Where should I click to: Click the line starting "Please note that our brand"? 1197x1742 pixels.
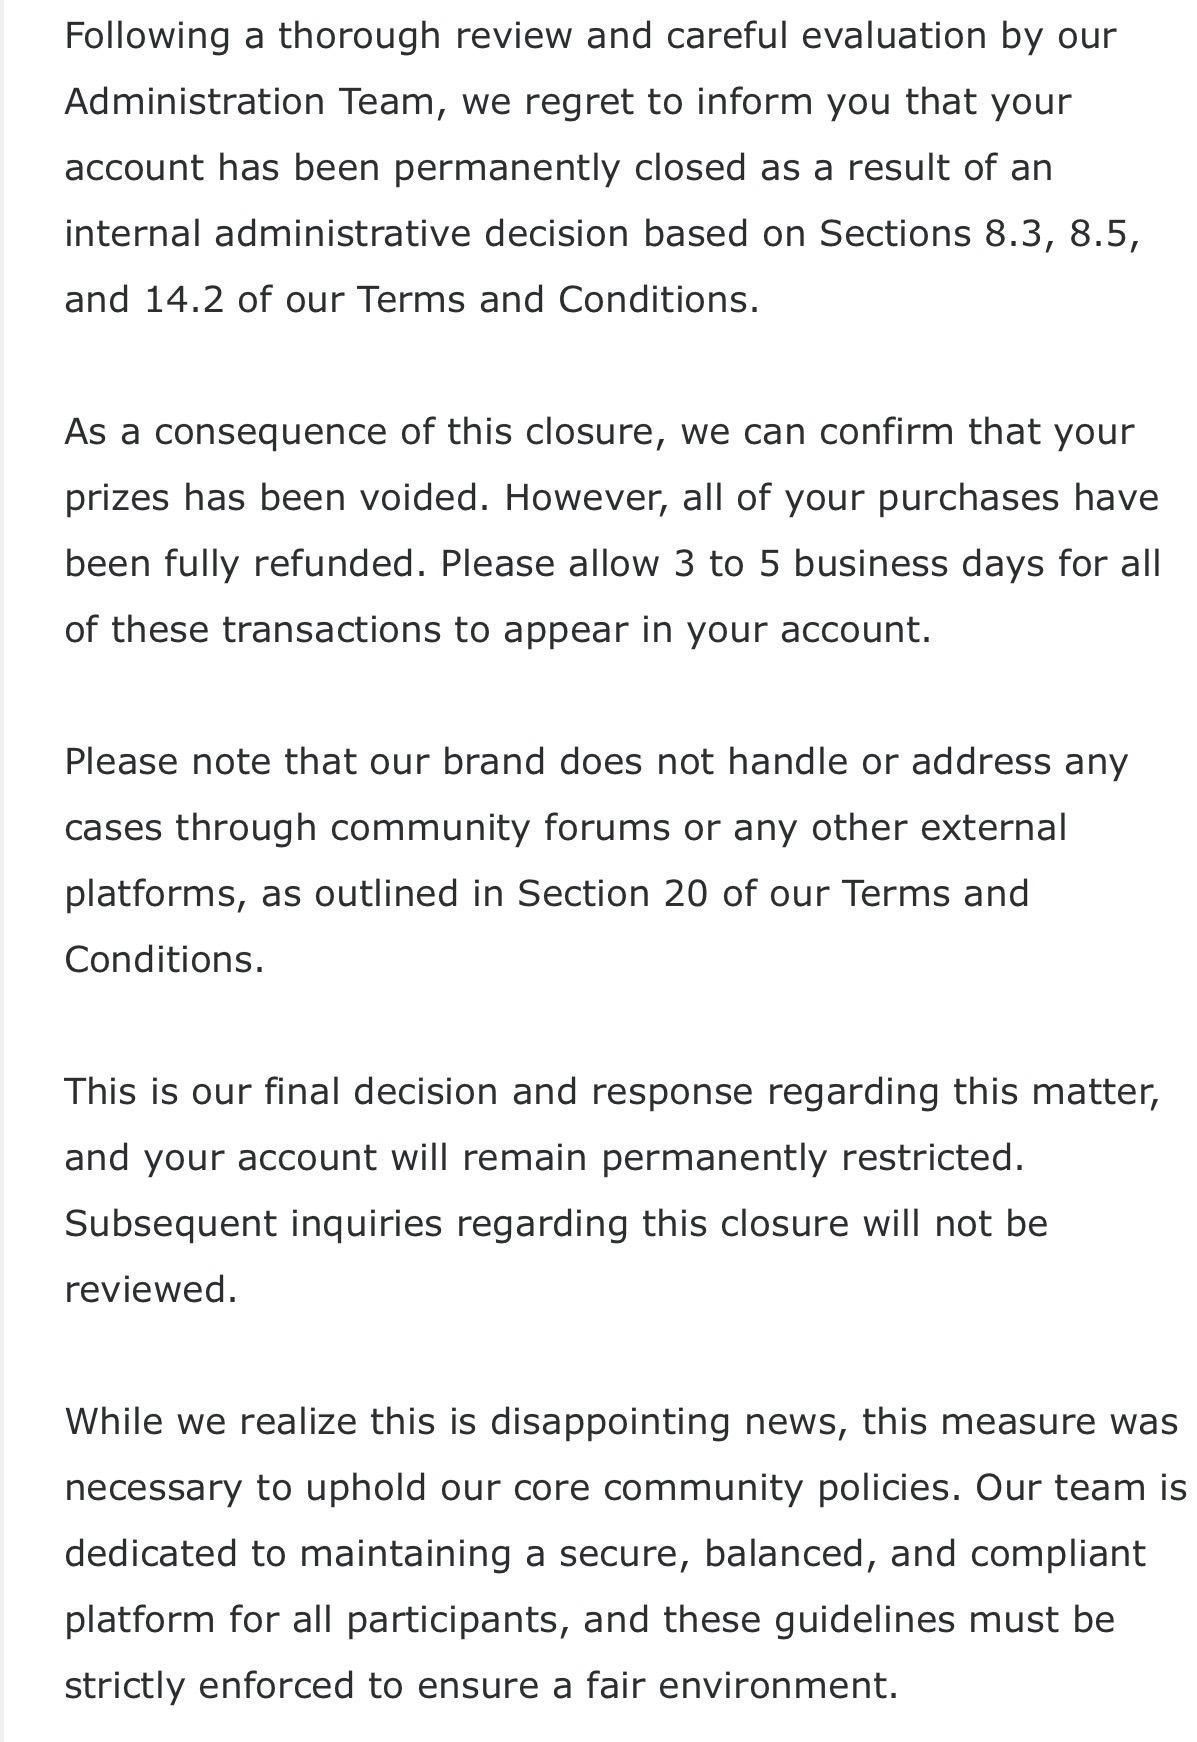click(597, 761)
